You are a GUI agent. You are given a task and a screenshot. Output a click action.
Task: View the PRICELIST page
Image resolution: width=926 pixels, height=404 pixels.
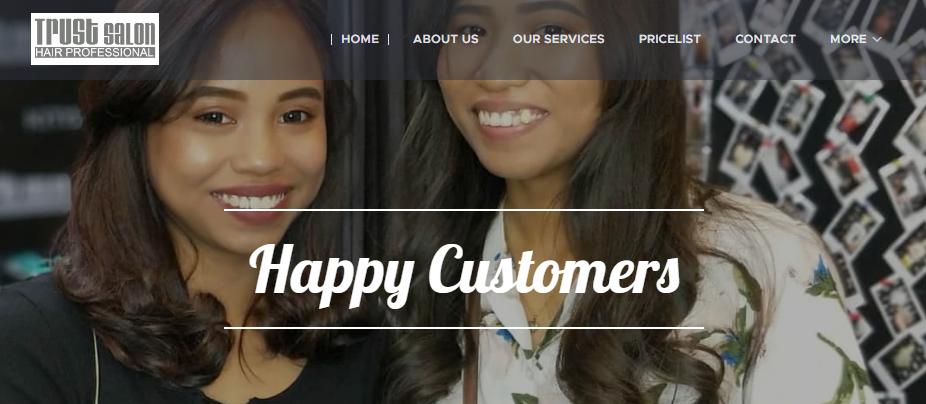pyautogui.click(x=670, y=40)
